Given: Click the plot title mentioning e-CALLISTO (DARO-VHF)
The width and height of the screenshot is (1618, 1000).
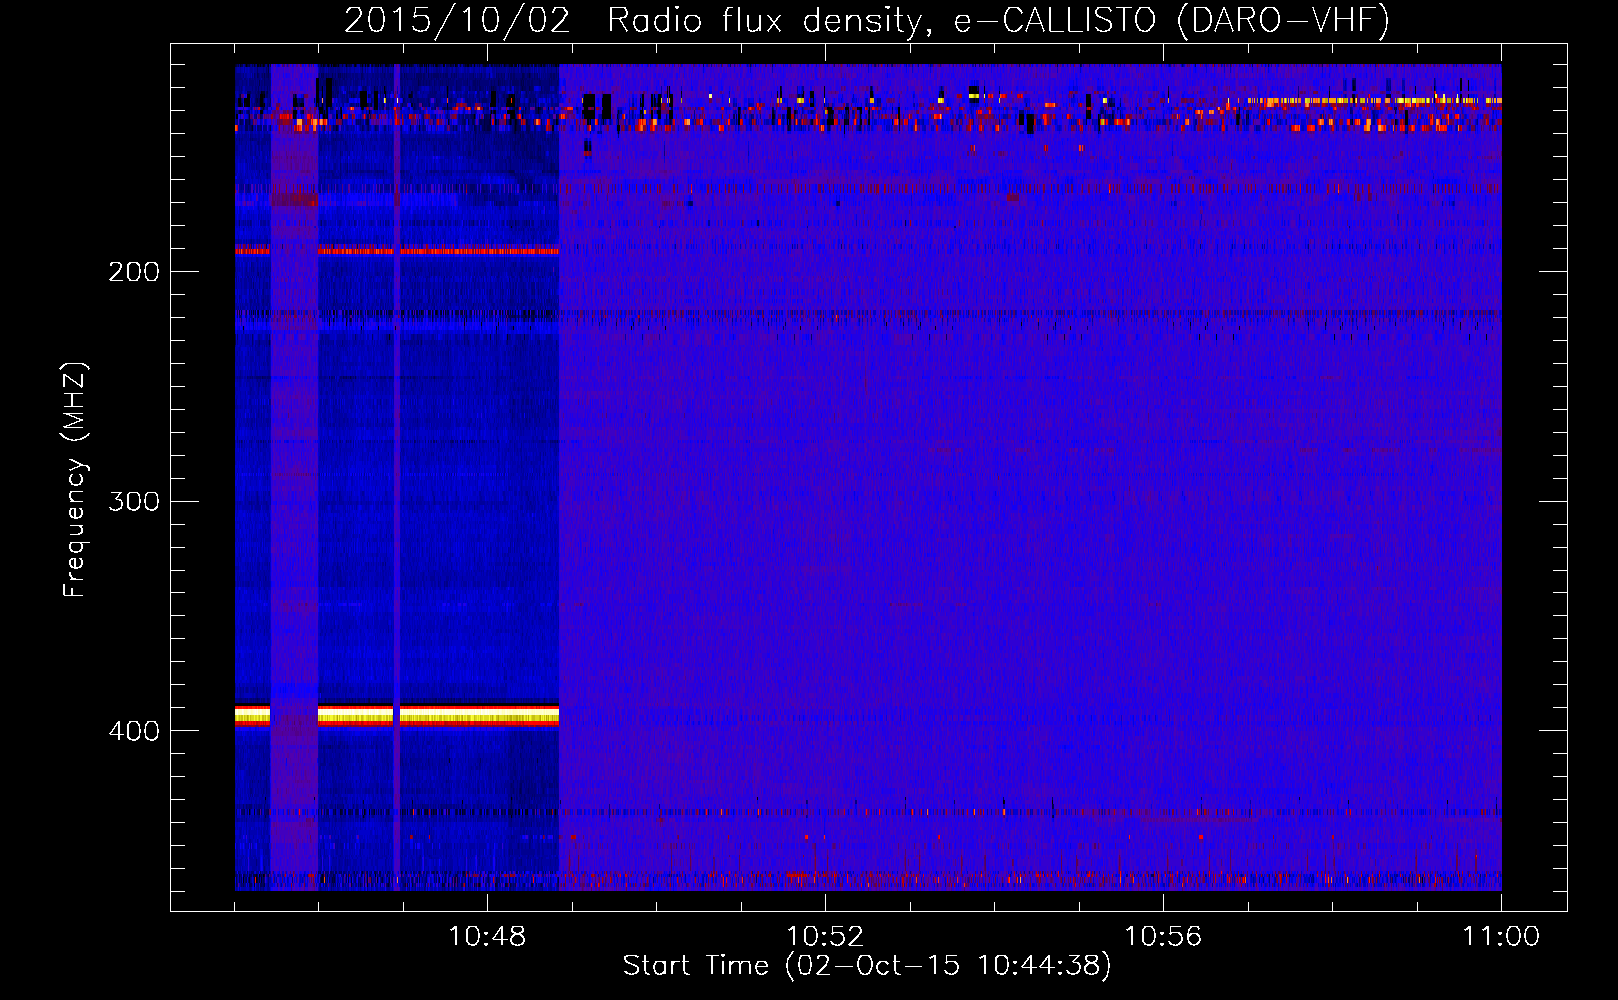Looking at the screenshot, I should tap(867, 20).
